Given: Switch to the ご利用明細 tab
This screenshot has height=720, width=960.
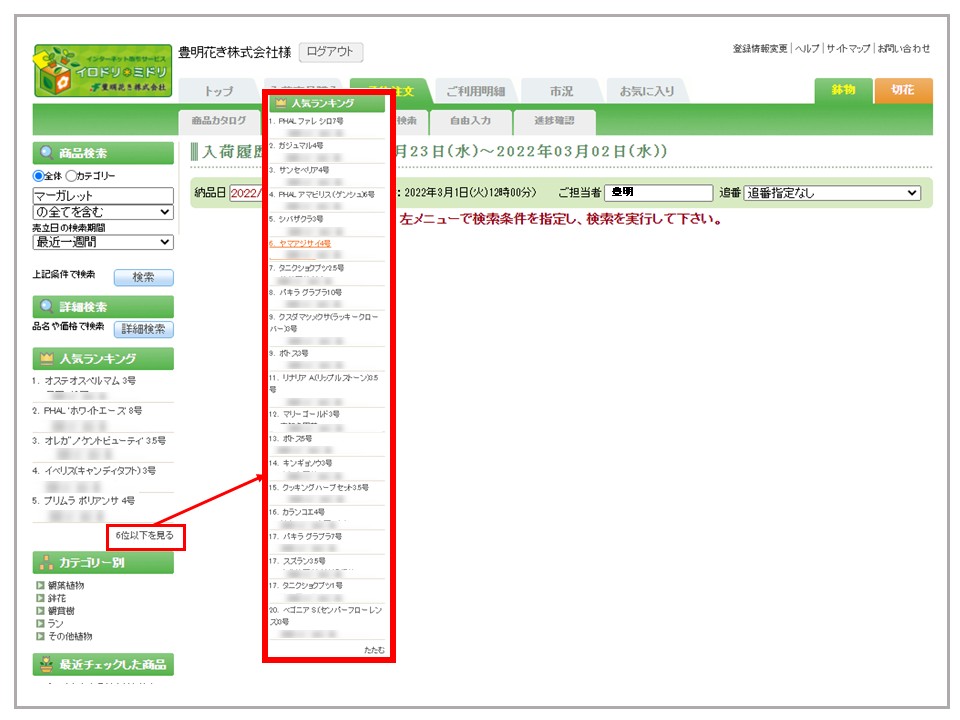Looking at the screenshot, I should [474, 91].
